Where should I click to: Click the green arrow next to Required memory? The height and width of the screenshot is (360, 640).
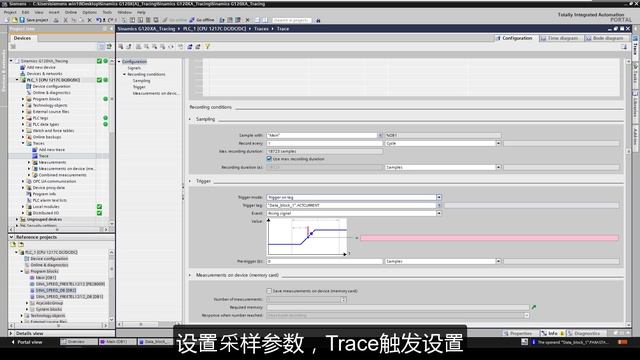(533, 307)
